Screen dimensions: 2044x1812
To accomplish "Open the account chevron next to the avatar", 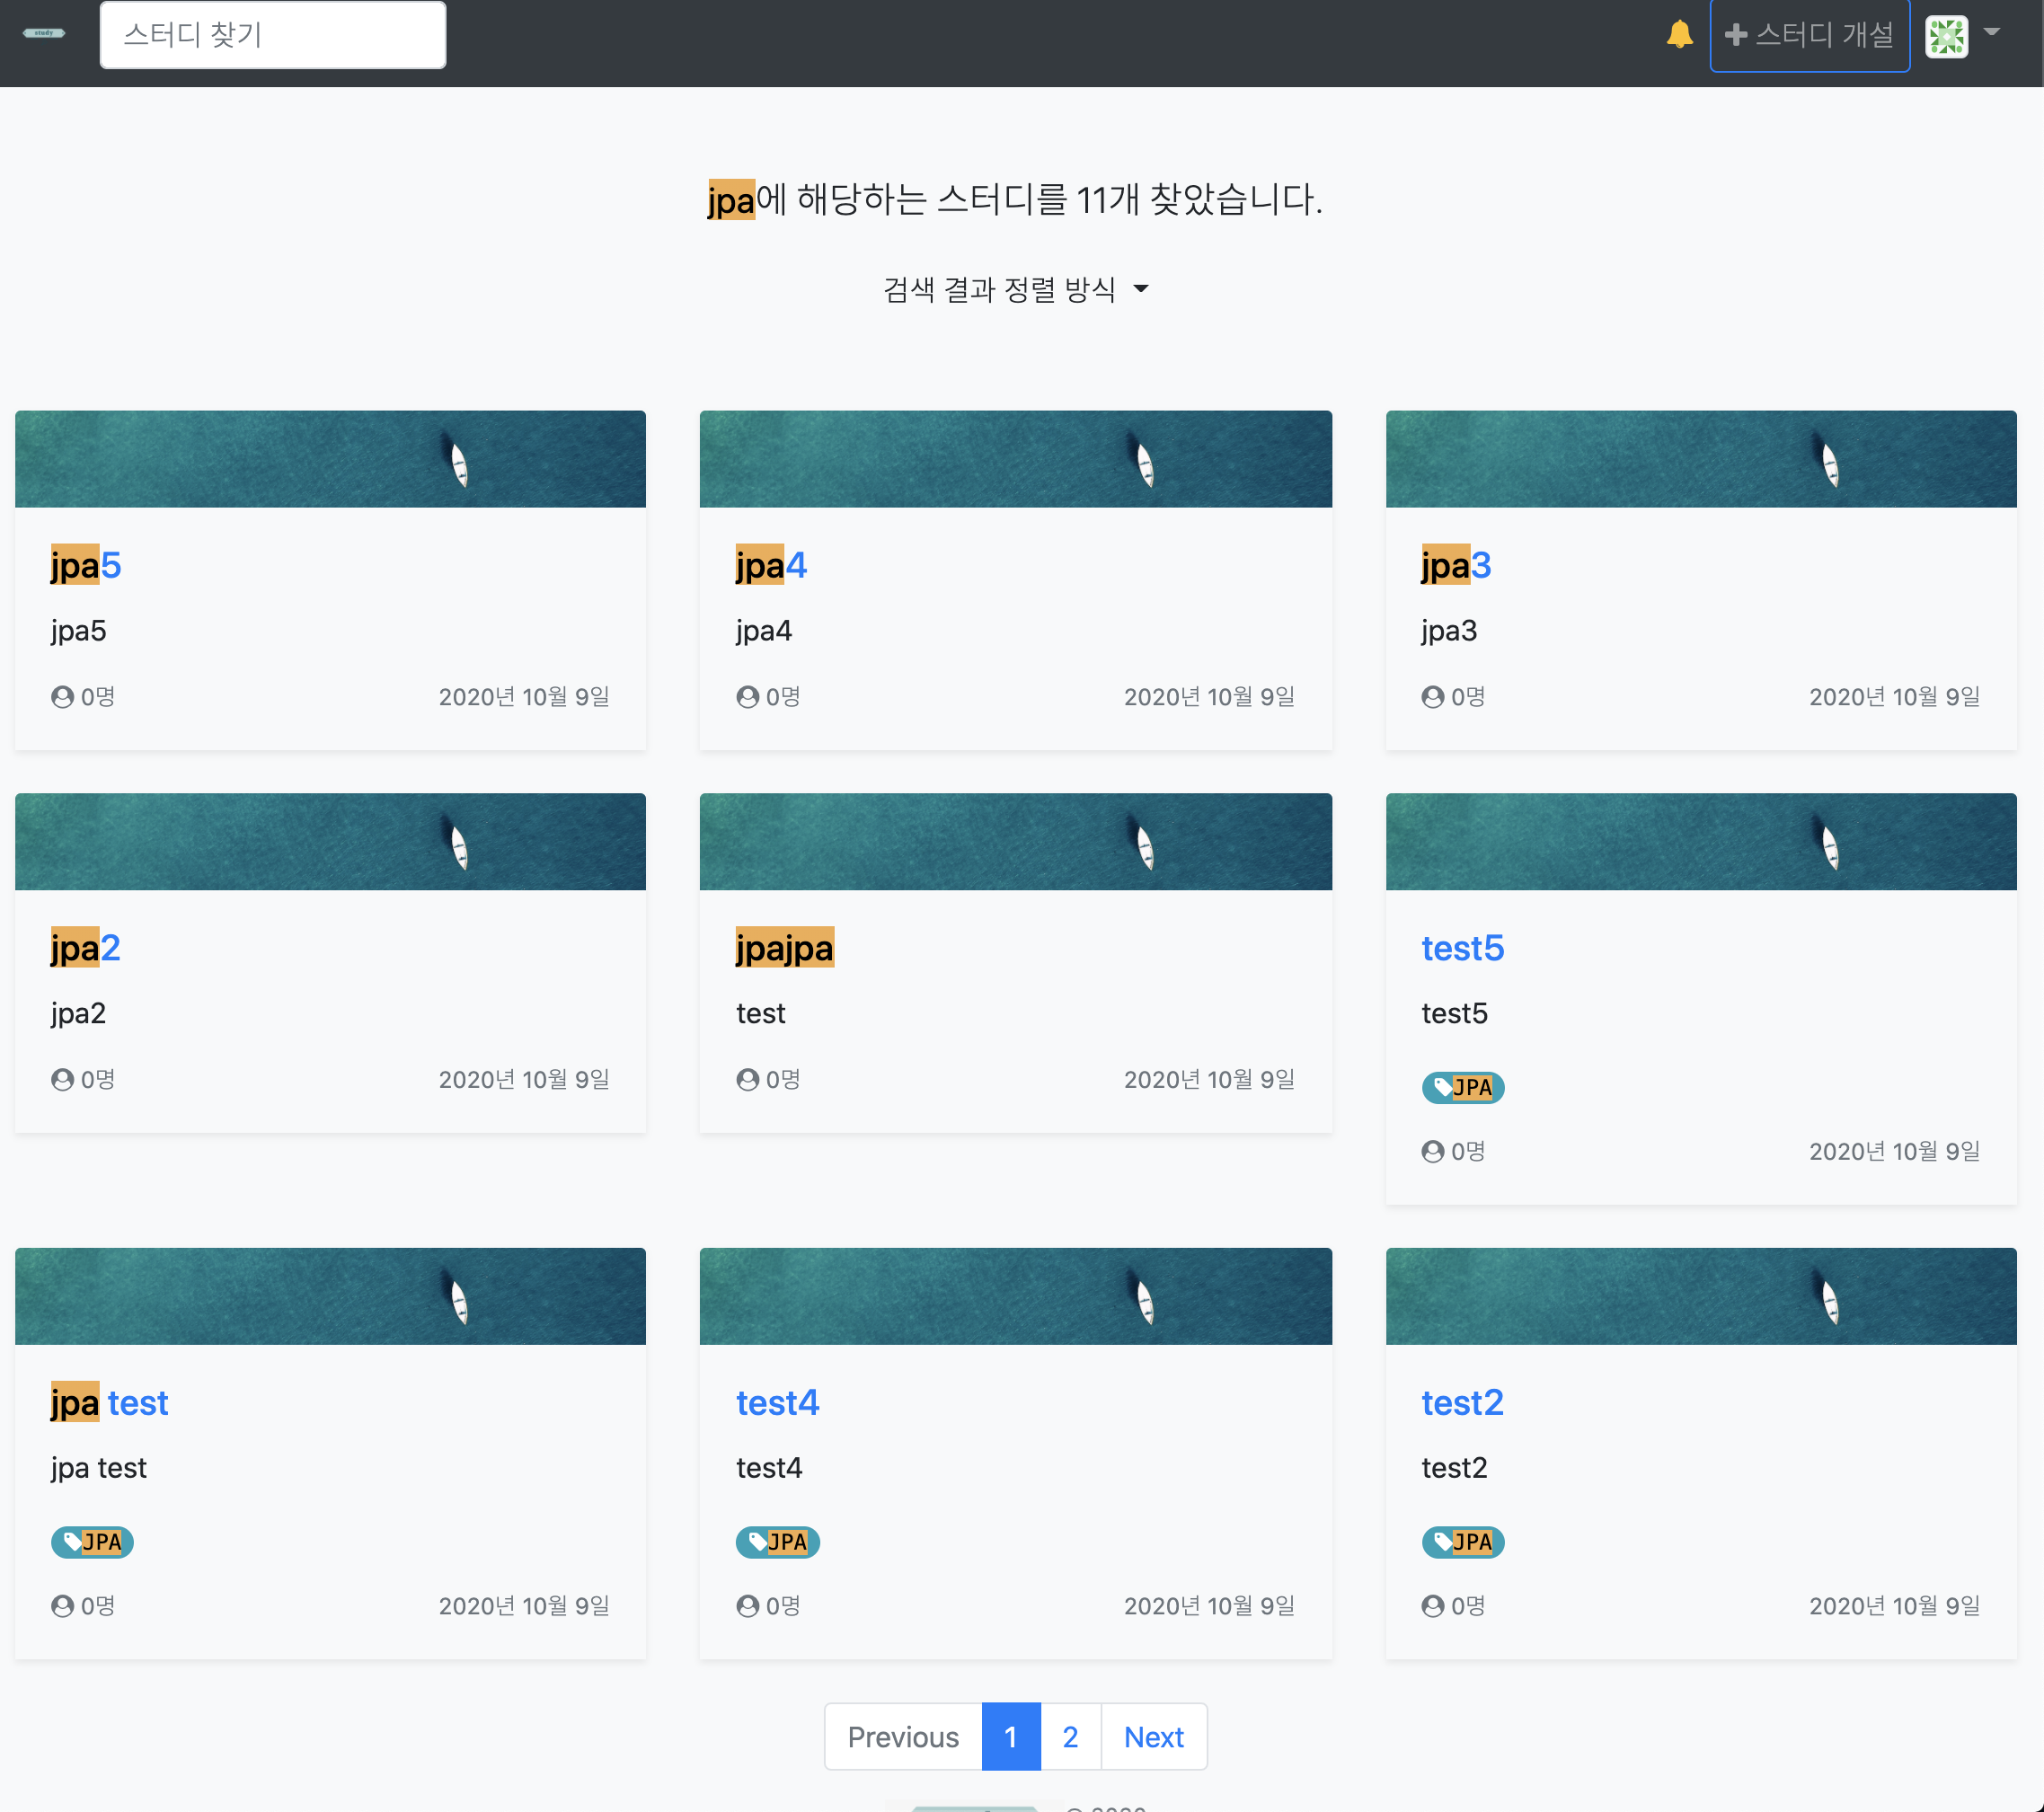I will coord(1991,35).
